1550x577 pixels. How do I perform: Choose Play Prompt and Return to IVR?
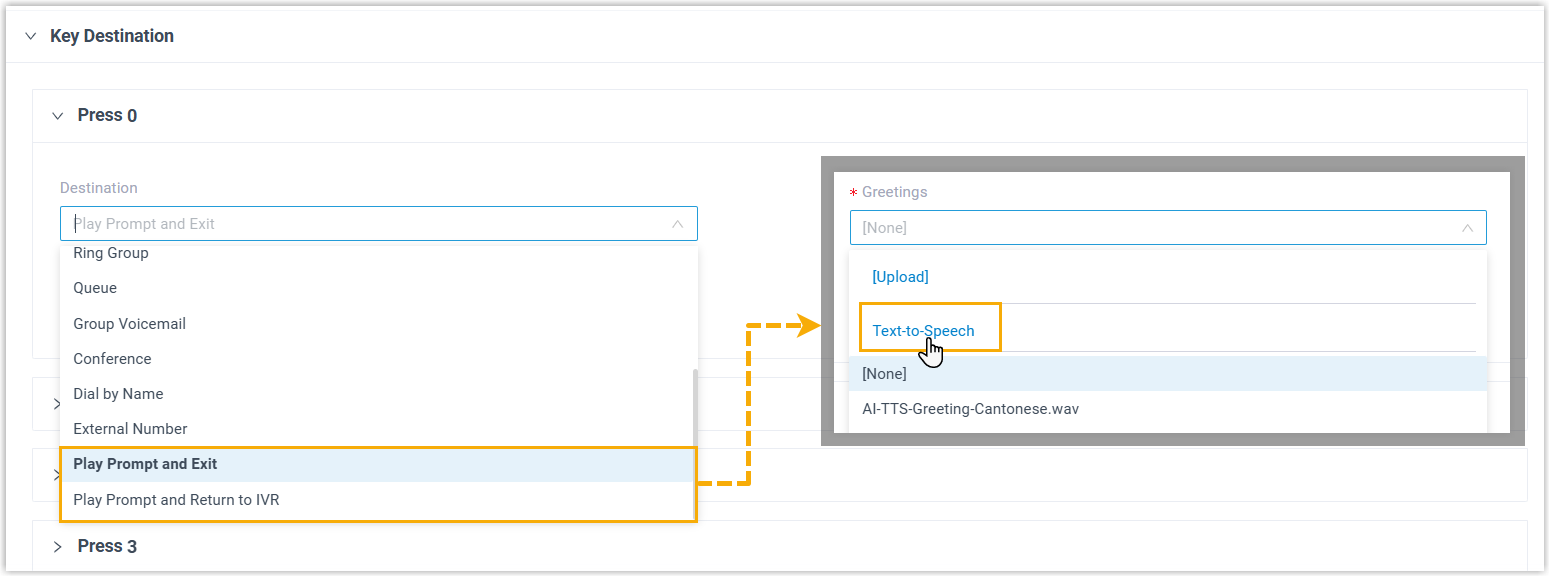pos(176,500)
